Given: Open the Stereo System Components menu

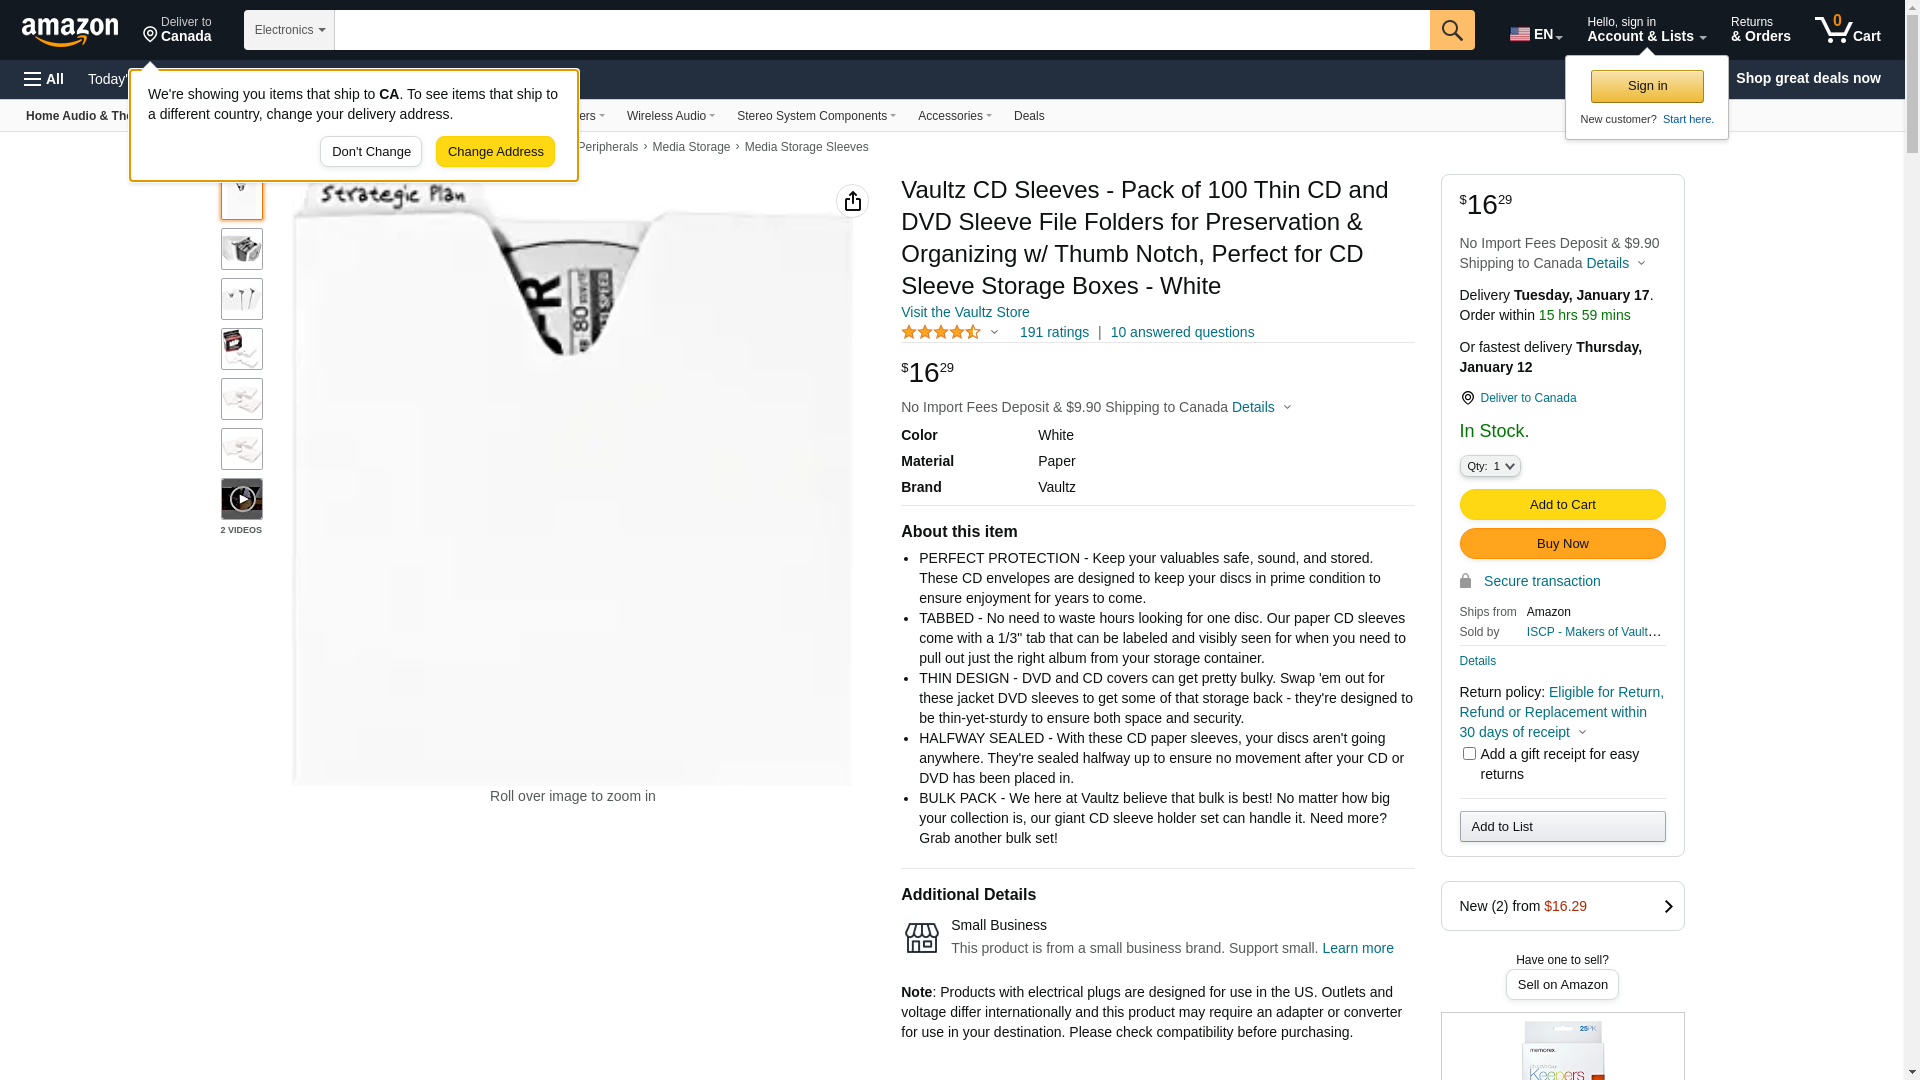Looking at the screenshot, I should (816, 116).
